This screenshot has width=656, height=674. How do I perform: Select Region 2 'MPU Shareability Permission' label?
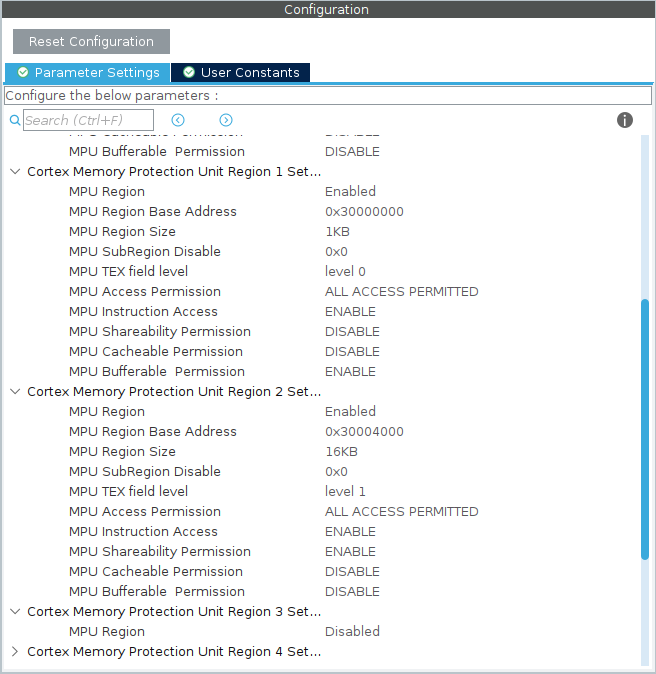pyautogui.click(x=159, y=551)
